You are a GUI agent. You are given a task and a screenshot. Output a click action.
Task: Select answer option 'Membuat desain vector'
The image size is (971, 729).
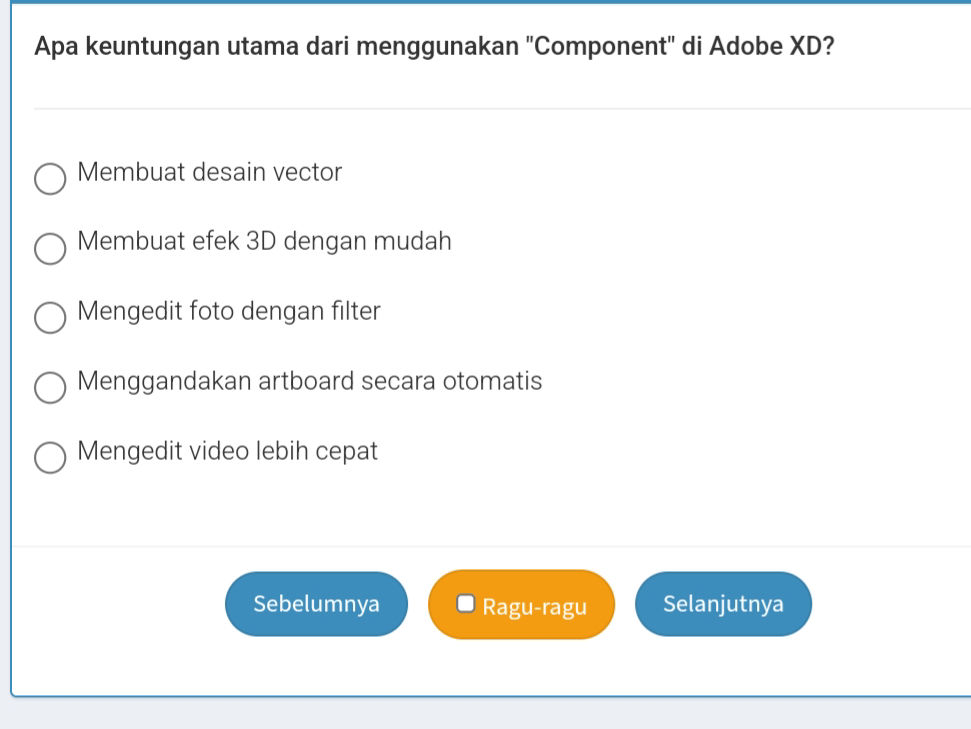(51, 179)
